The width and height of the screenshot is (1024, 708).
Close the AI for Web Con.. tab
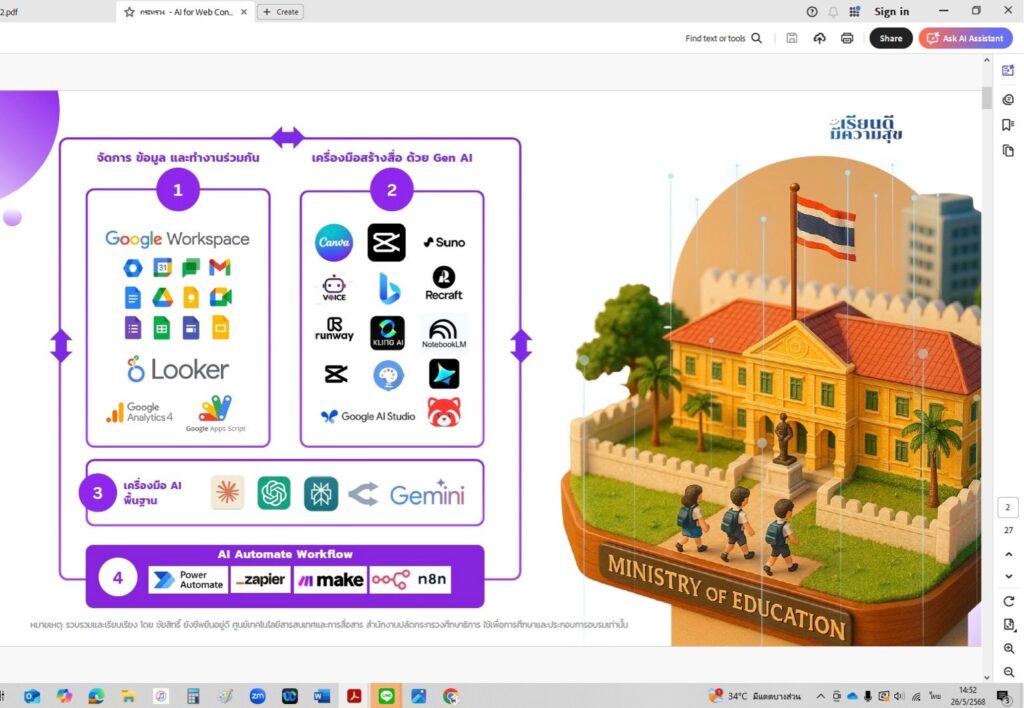click(x=244, y=12)
